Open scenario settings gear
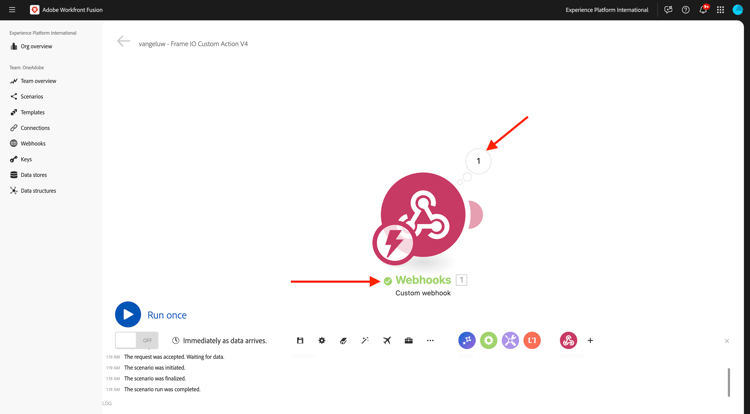This screenshot has width=750, height=414. [x=322, y=340]
